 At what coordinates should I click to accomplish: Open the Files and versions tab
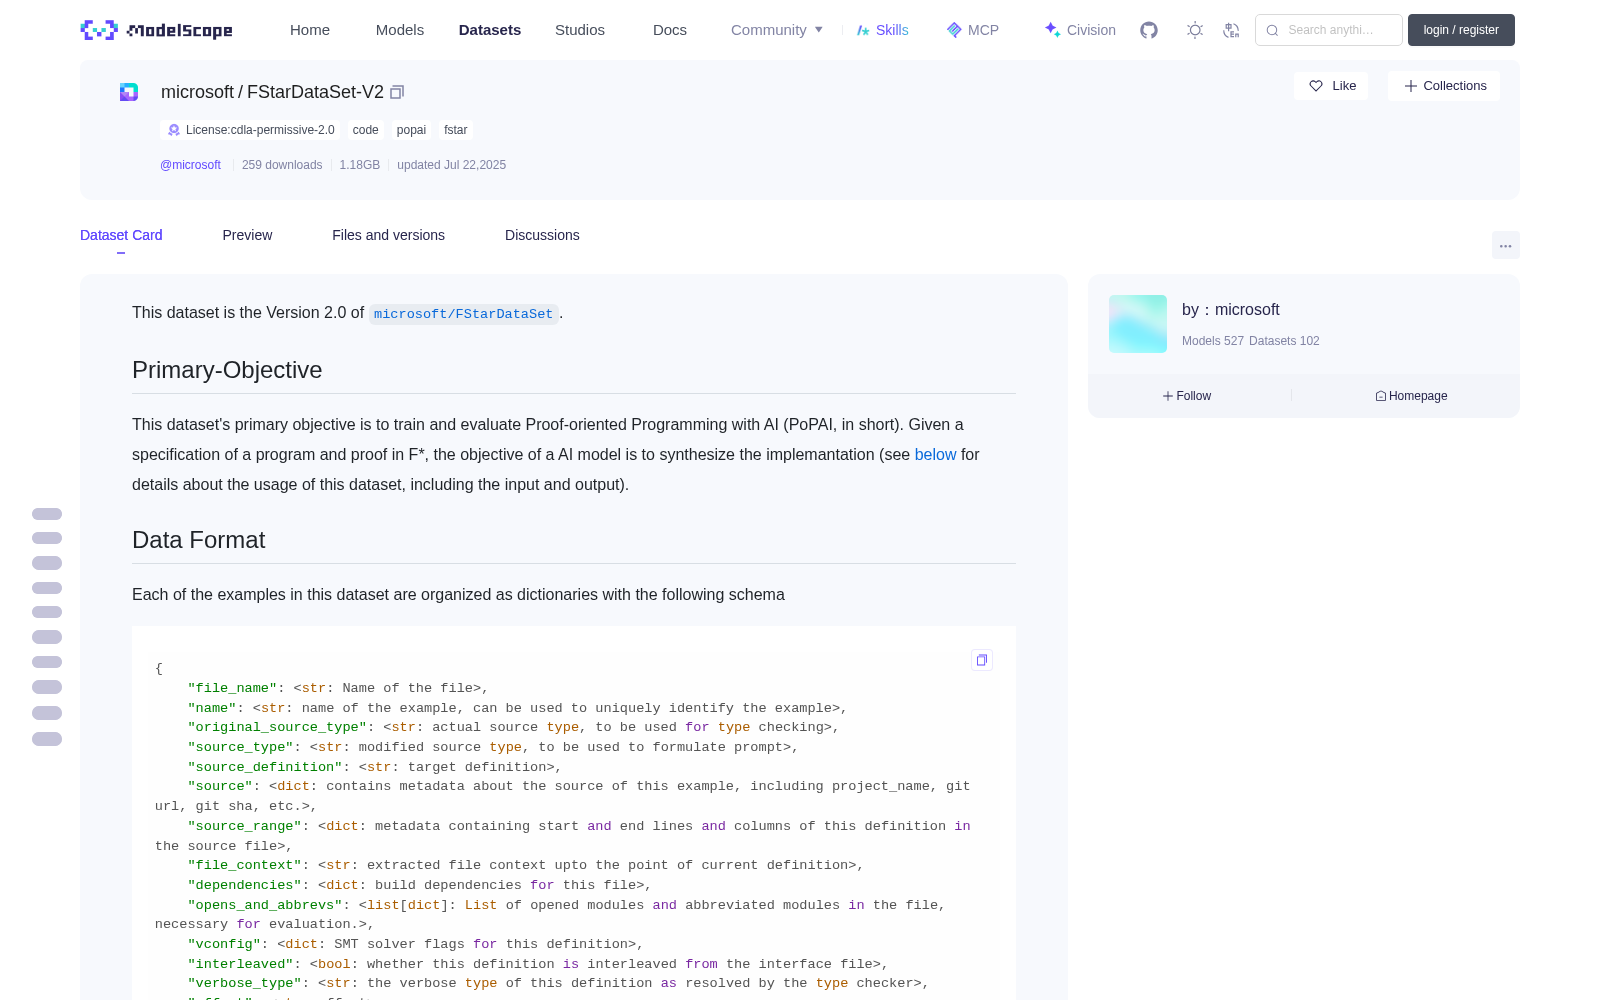click(388, 235)
